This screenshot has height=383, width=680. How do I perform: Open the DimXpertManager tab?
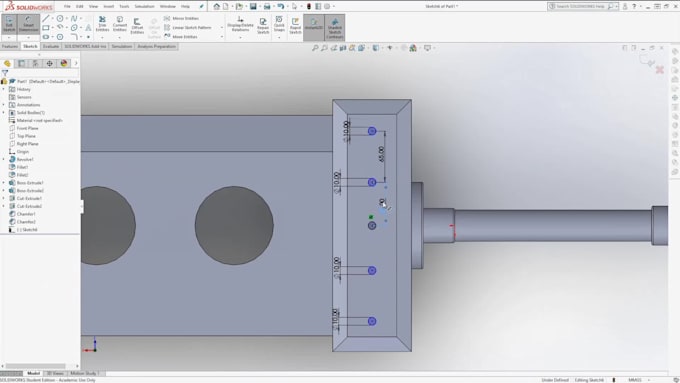click(x=49, y=63)
